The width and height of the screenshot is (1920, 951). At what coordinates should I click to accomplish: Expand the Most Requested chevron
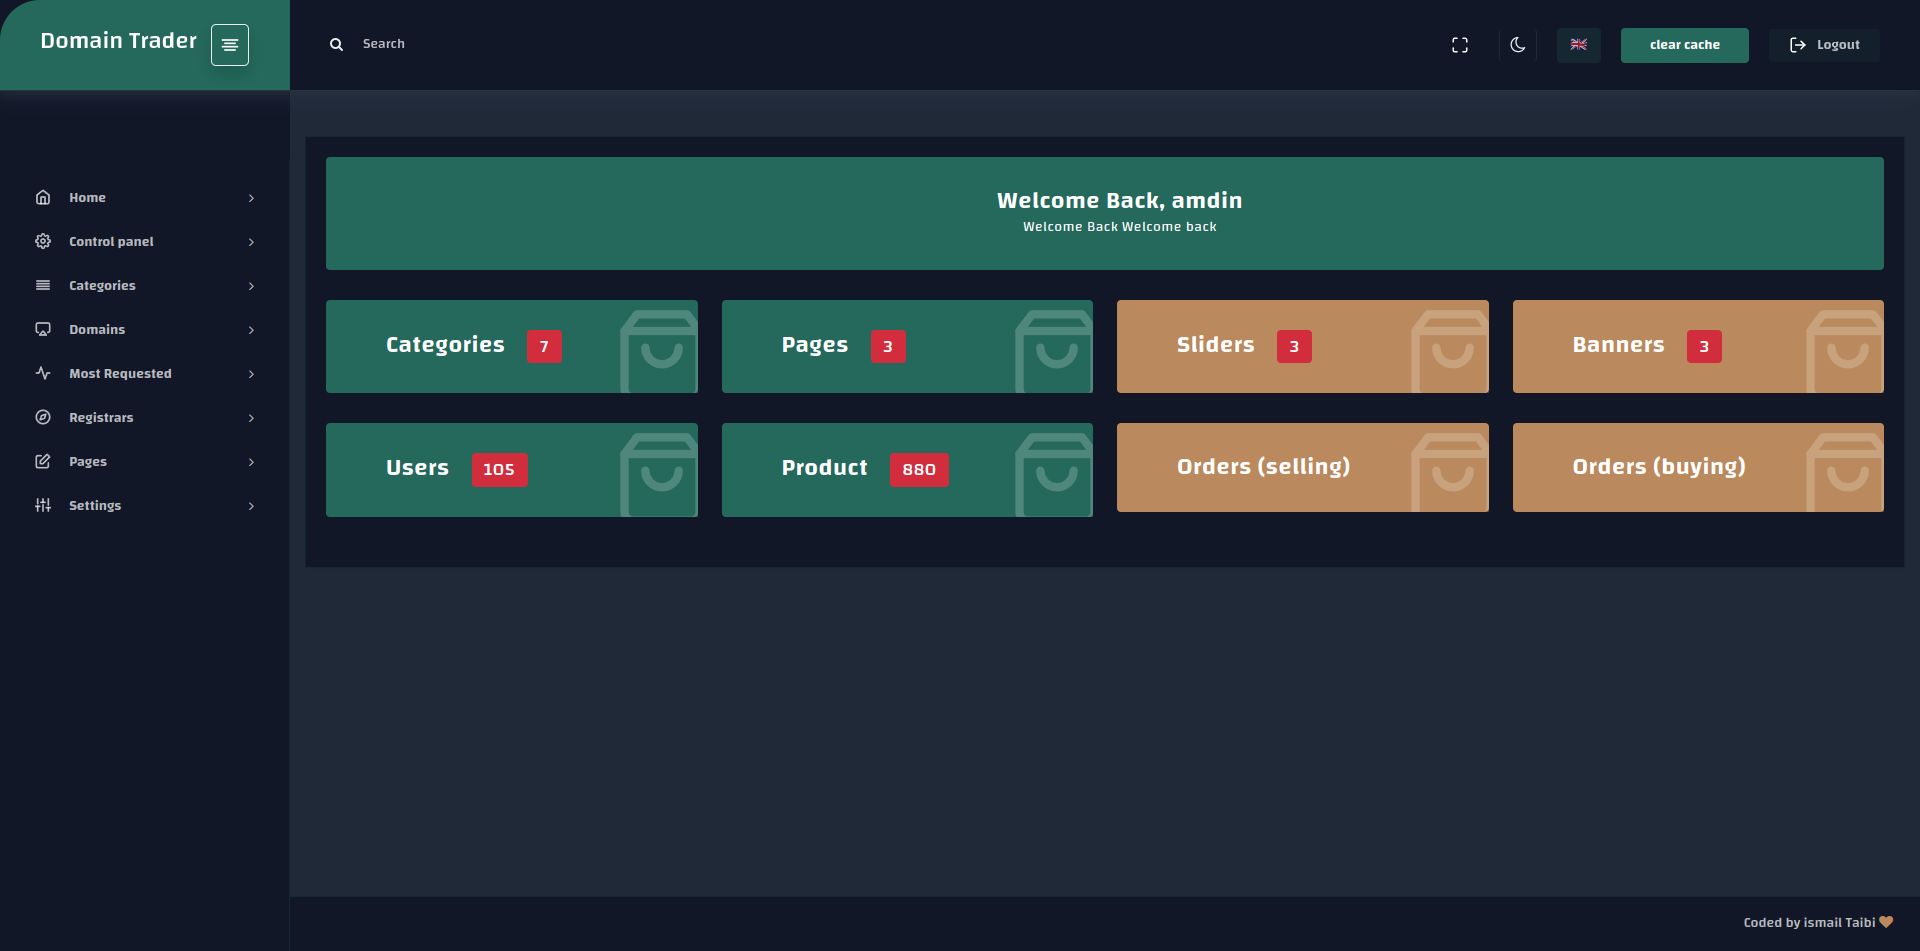(x=251, y=374)
